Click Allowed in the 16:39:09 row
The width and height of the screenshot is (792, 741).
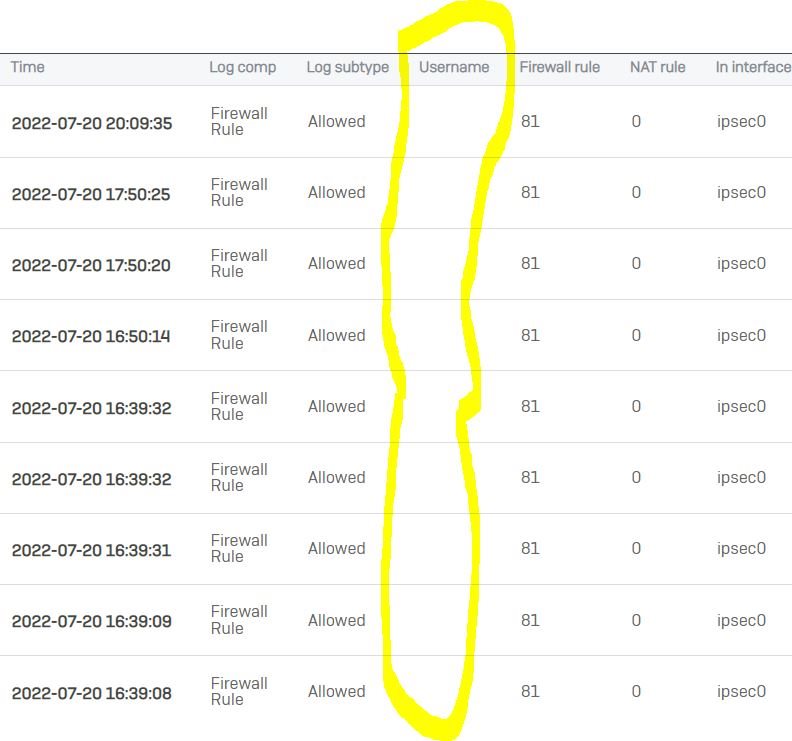337,620
